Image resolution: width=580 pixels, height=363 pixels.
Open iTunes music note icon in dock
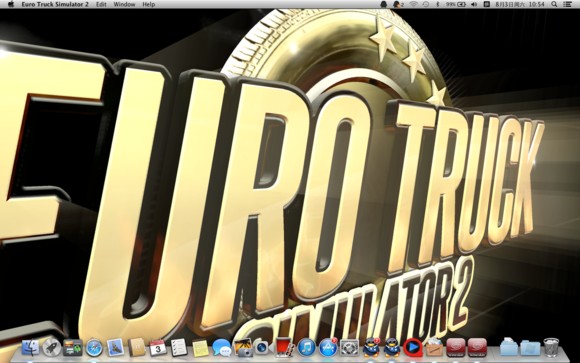tap(306, 348)
